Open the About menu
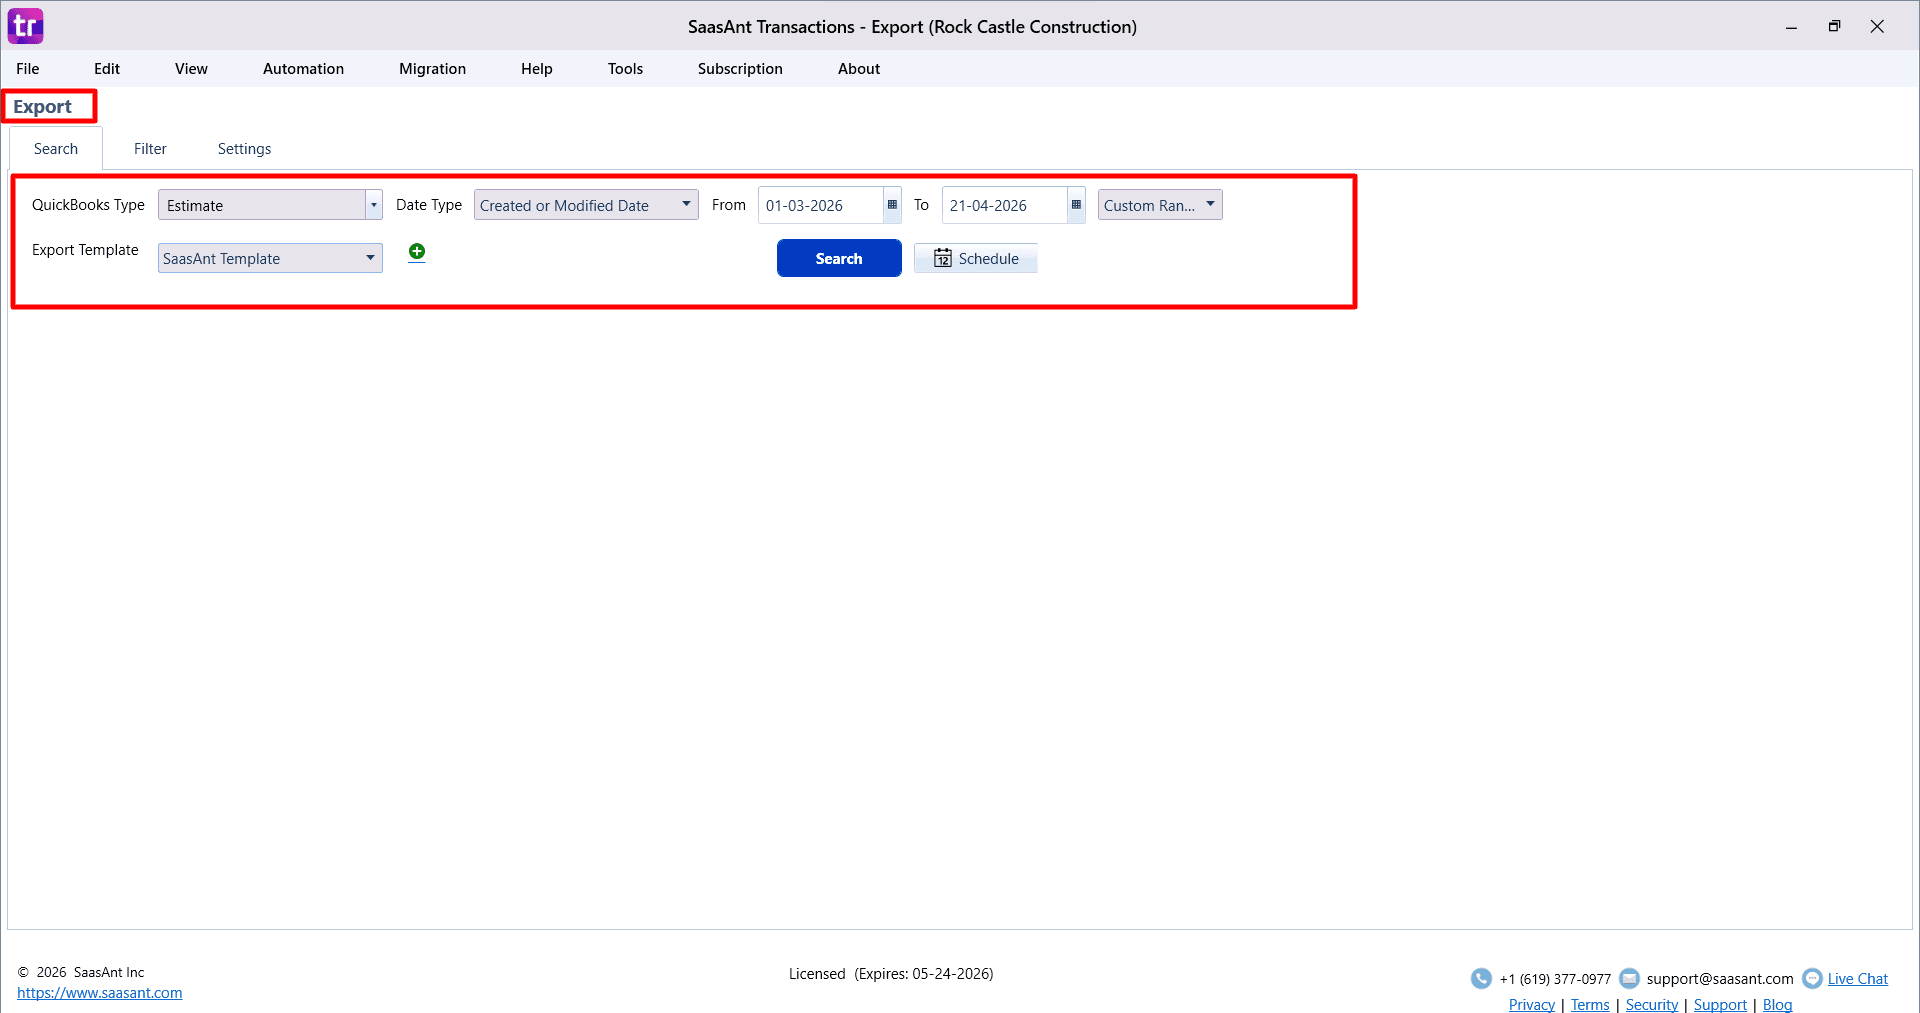1920x1013 pixels. point(859,69)
